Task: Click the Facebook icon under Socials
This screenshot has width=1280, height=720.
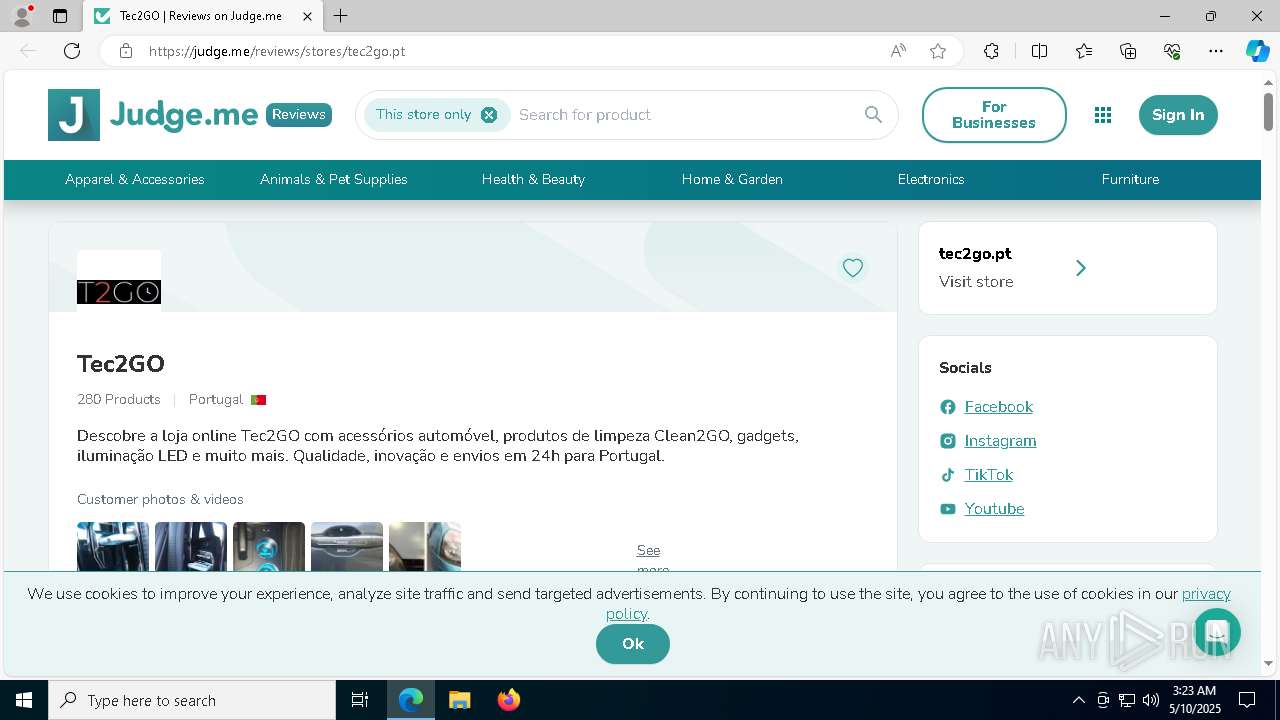Action: (x=948, y=407)
